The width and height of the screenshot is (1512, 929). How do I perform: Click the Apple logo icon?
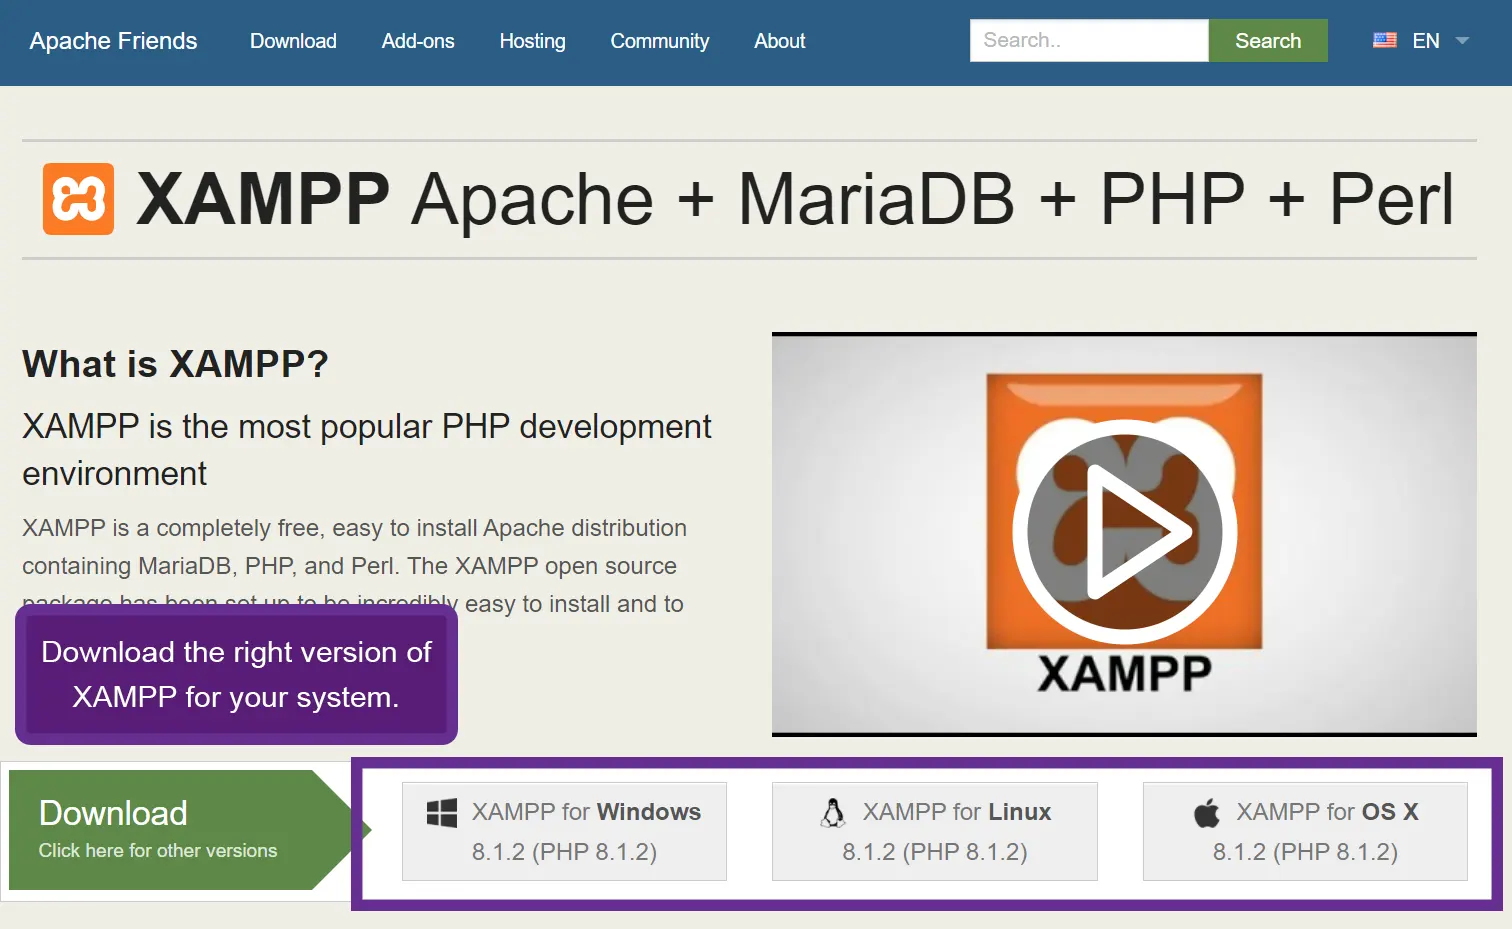click(1207, 813)
